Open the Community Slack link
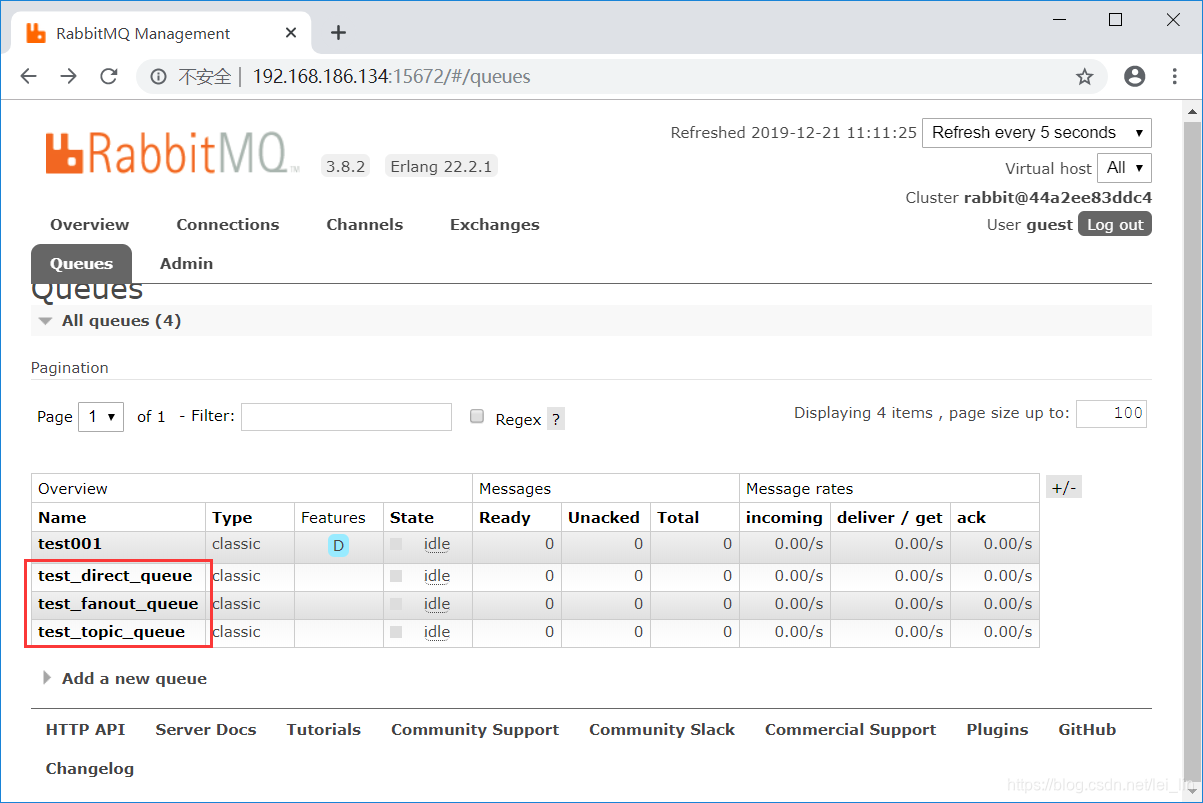 pos(662,730)
